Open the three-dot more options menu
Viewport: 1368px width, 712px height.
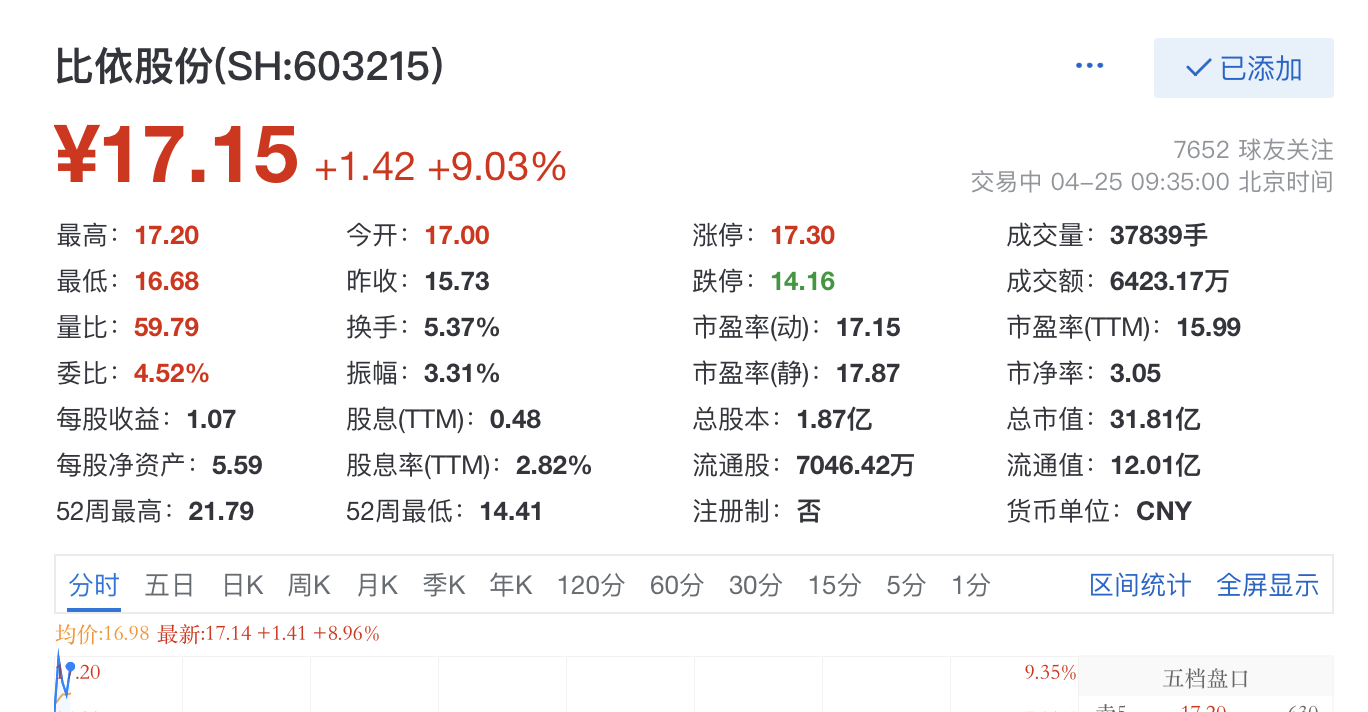[1089, 66]
